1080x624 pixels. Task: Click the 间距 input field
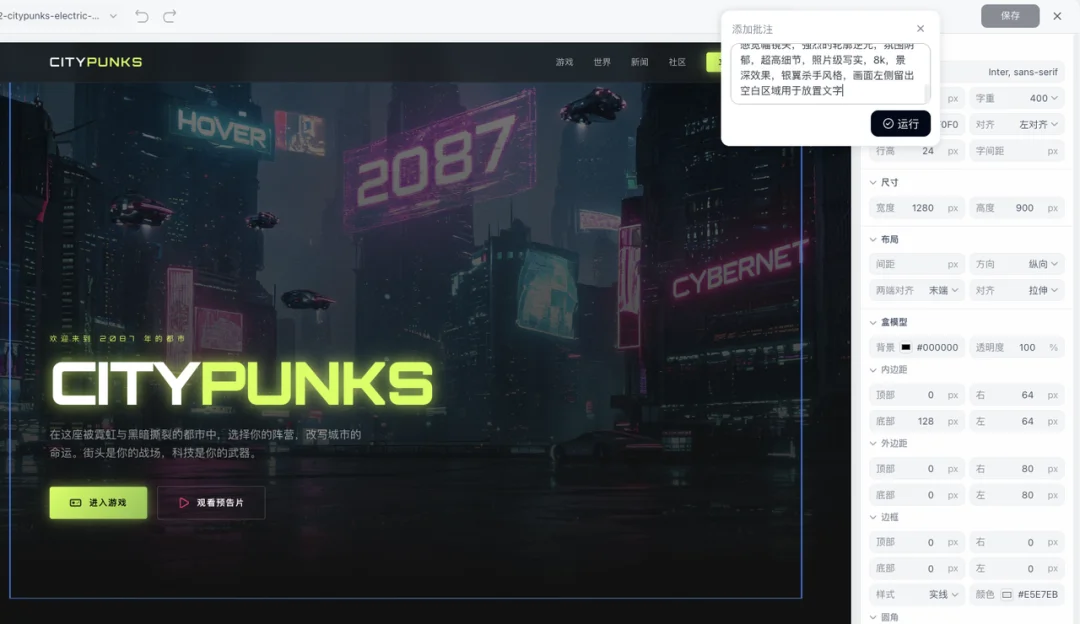coord(917,264)
